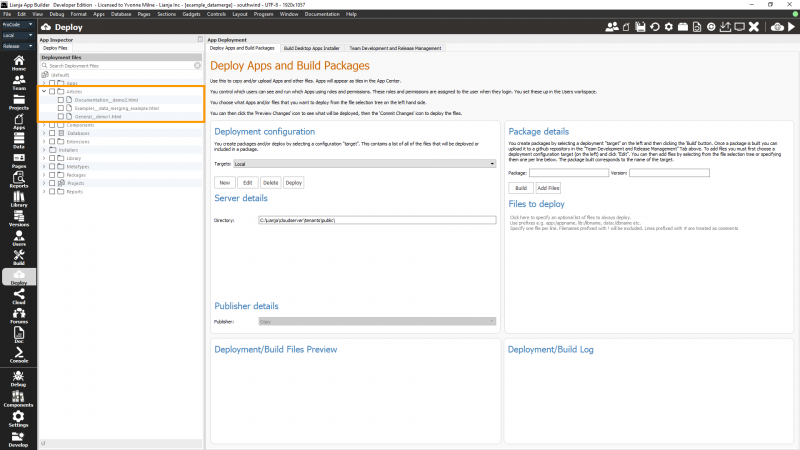Click the Edit configuration button
Viewport: 800px width, 450px height.
tap(247, 183)
